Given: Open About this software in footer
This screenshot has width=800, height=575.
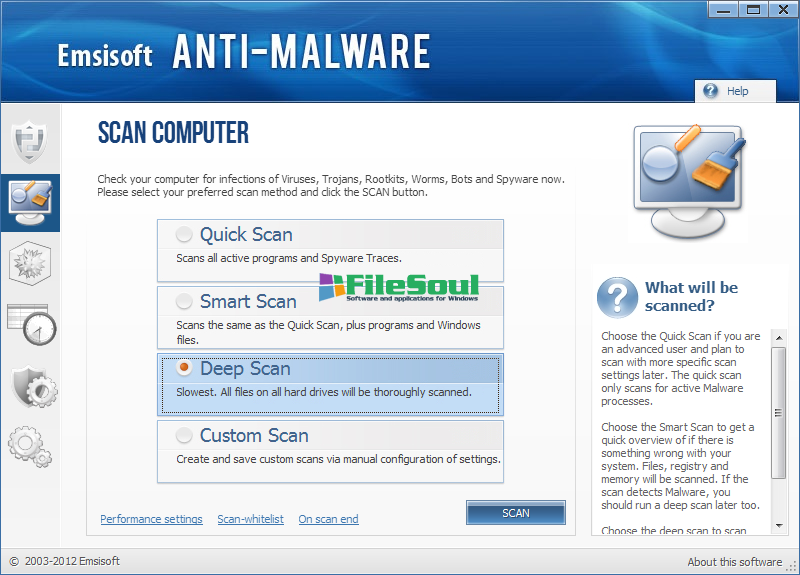Looking at the screenshot, I should click(734, 562).
